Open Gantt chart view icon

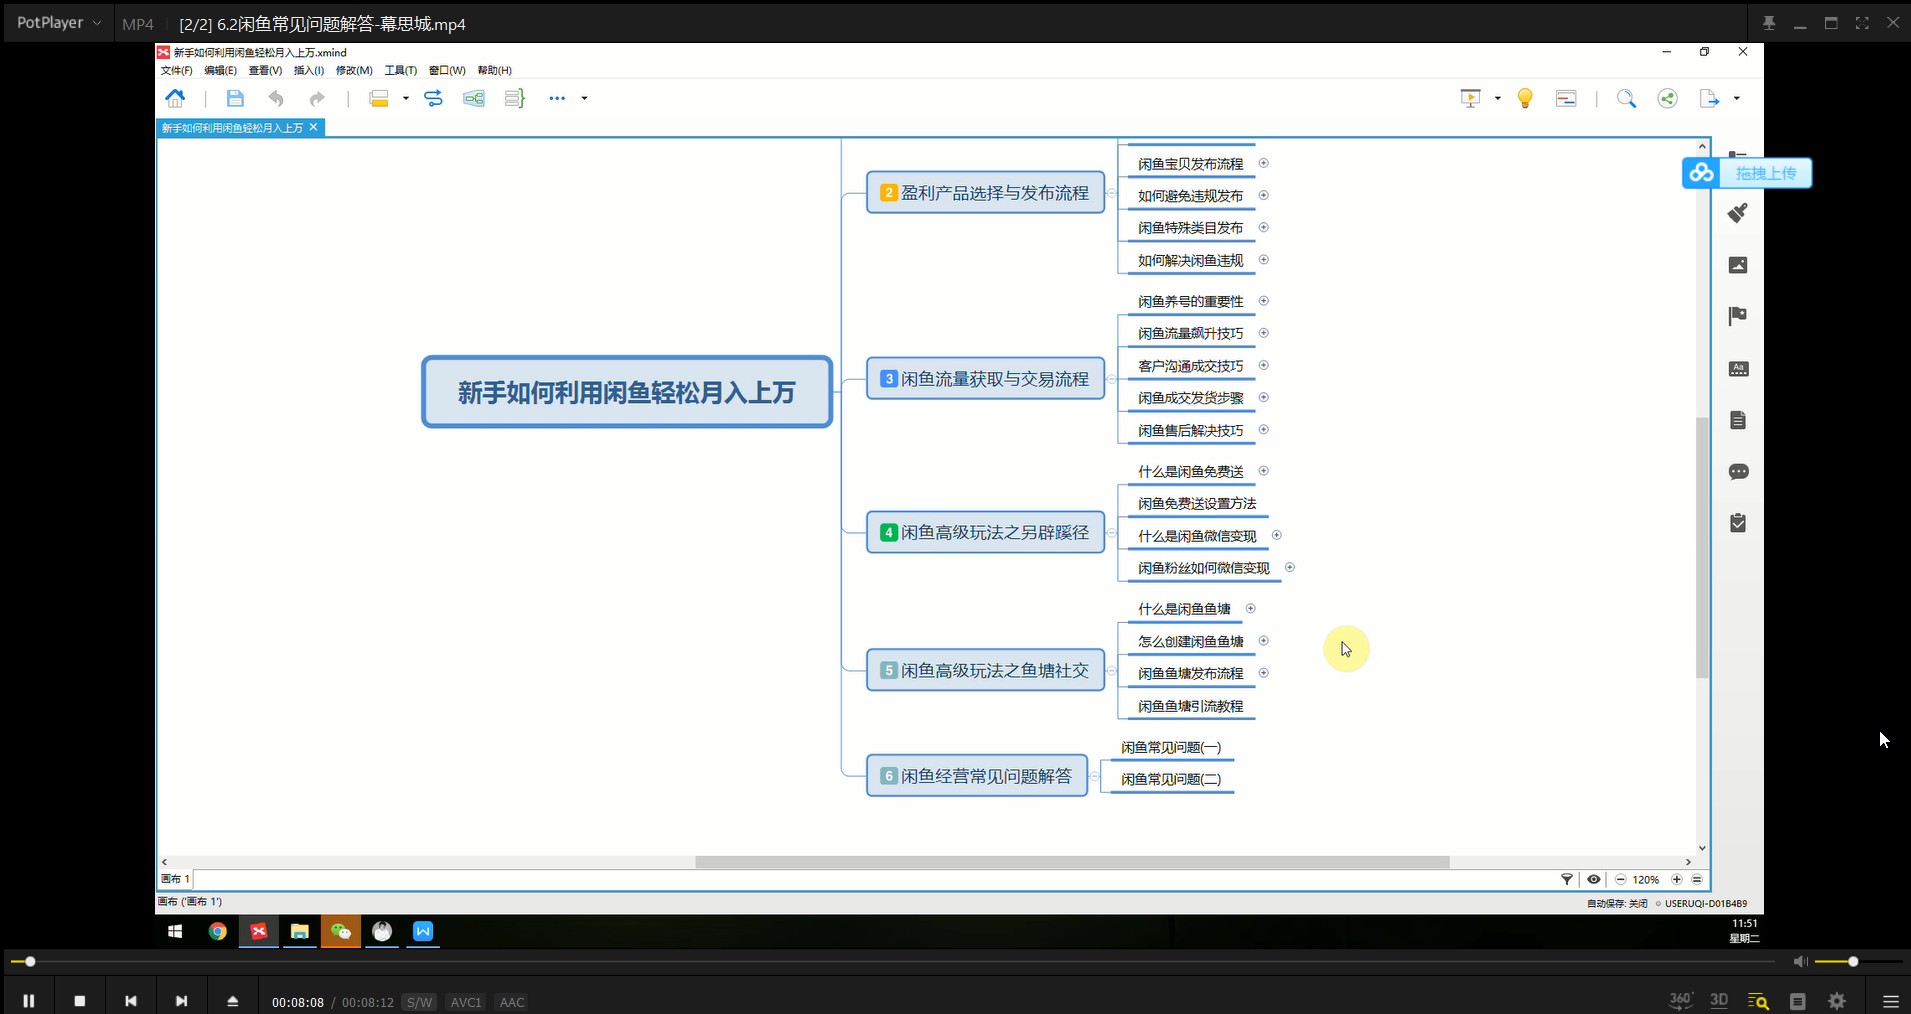(x=1566, y=98)
